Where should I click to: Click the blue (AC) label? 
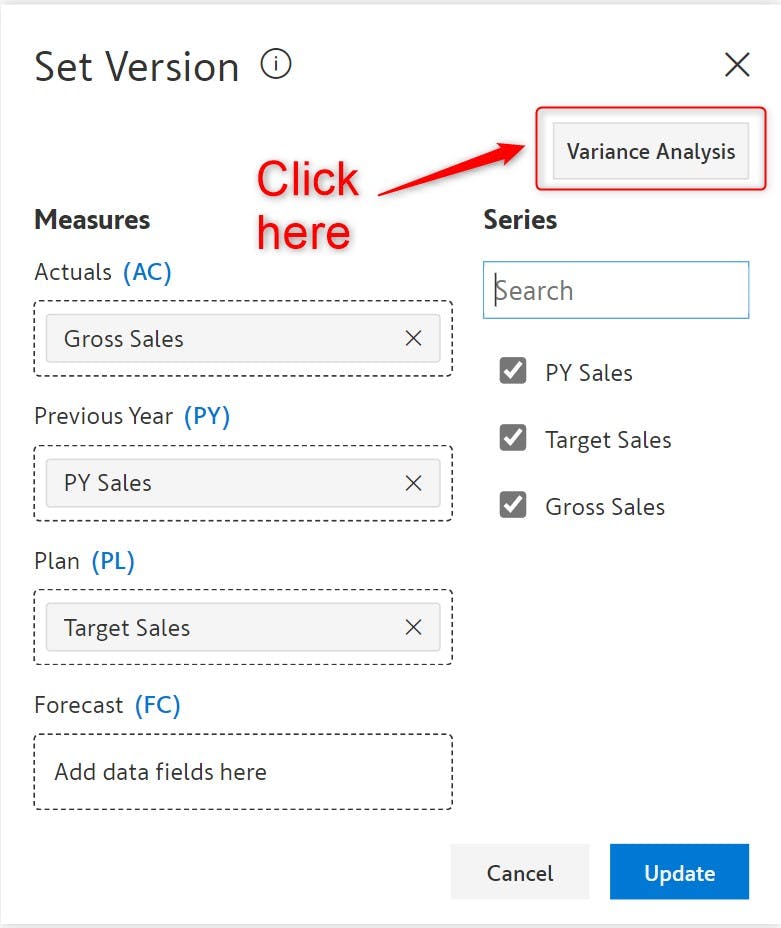147,272
